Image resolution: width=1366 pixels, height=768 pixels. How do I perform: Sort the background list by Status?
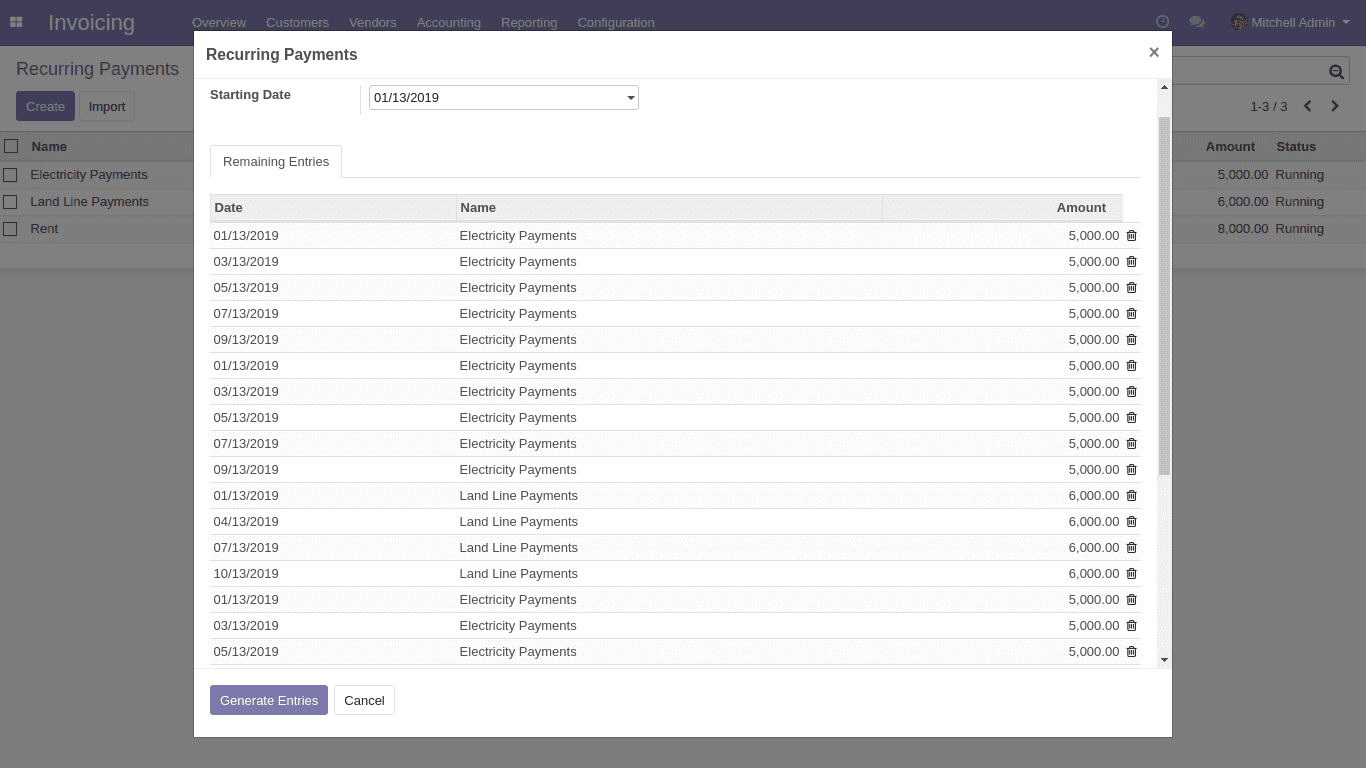1296,146
